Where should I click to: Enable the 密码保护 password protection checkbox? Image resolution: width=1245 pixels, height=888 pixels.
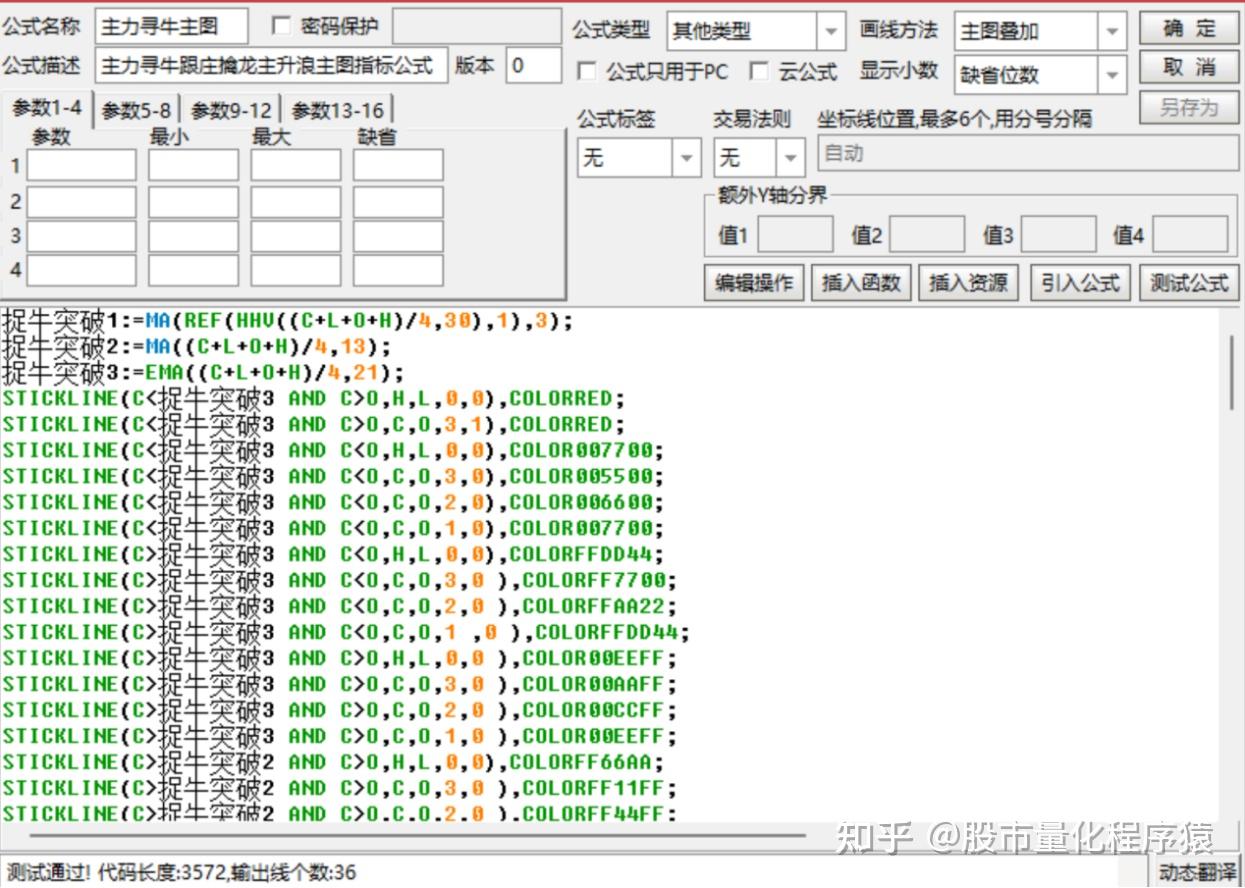click(281, 26)
